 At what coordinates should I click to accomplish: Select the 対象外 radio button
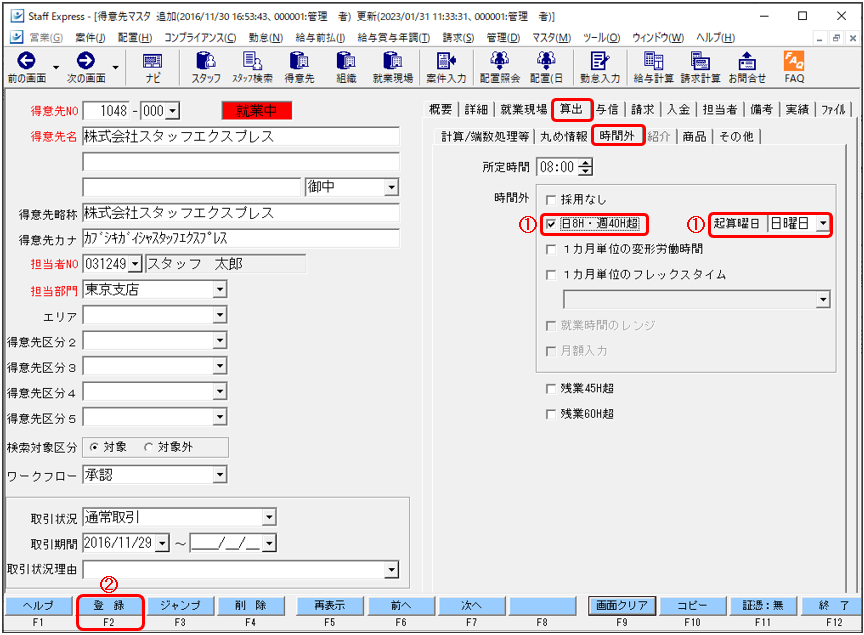coord(149,447)
